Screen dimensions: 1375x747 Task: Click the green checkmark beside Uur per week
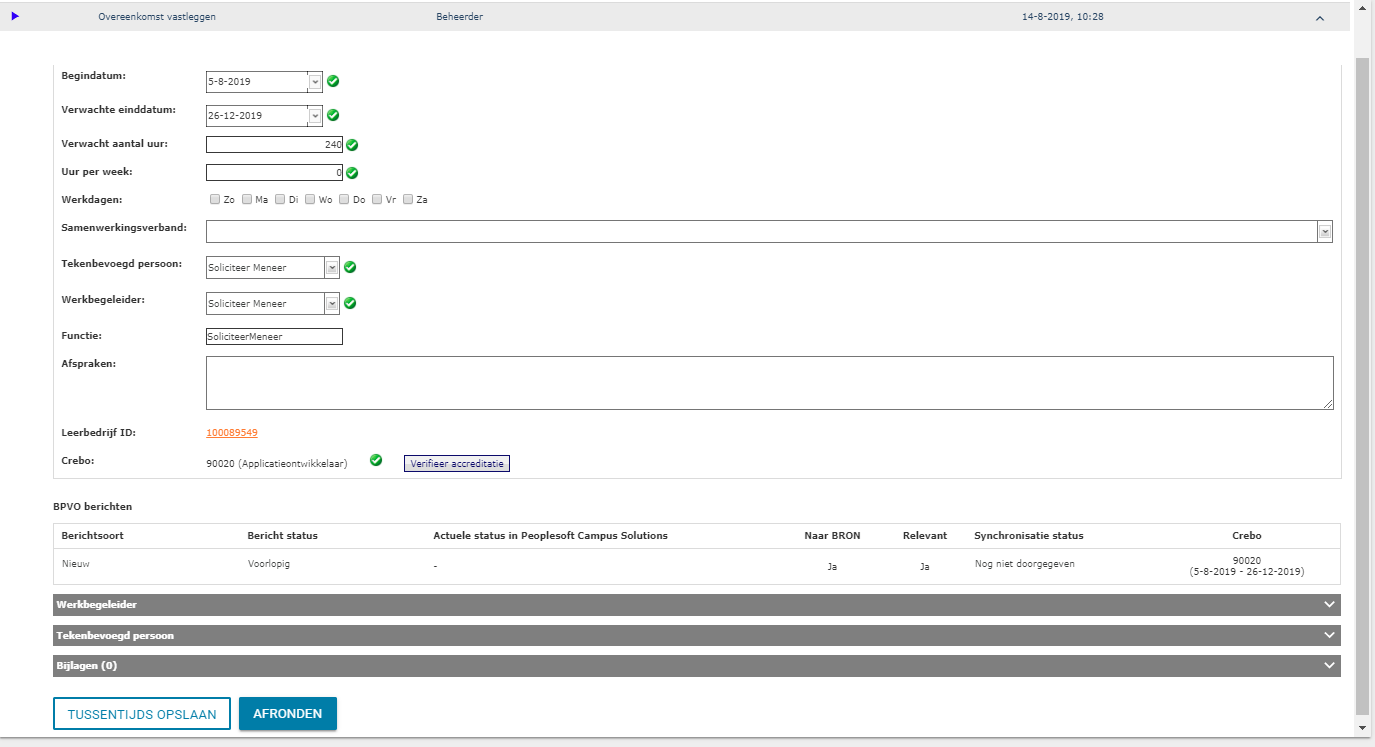[352, 173]
